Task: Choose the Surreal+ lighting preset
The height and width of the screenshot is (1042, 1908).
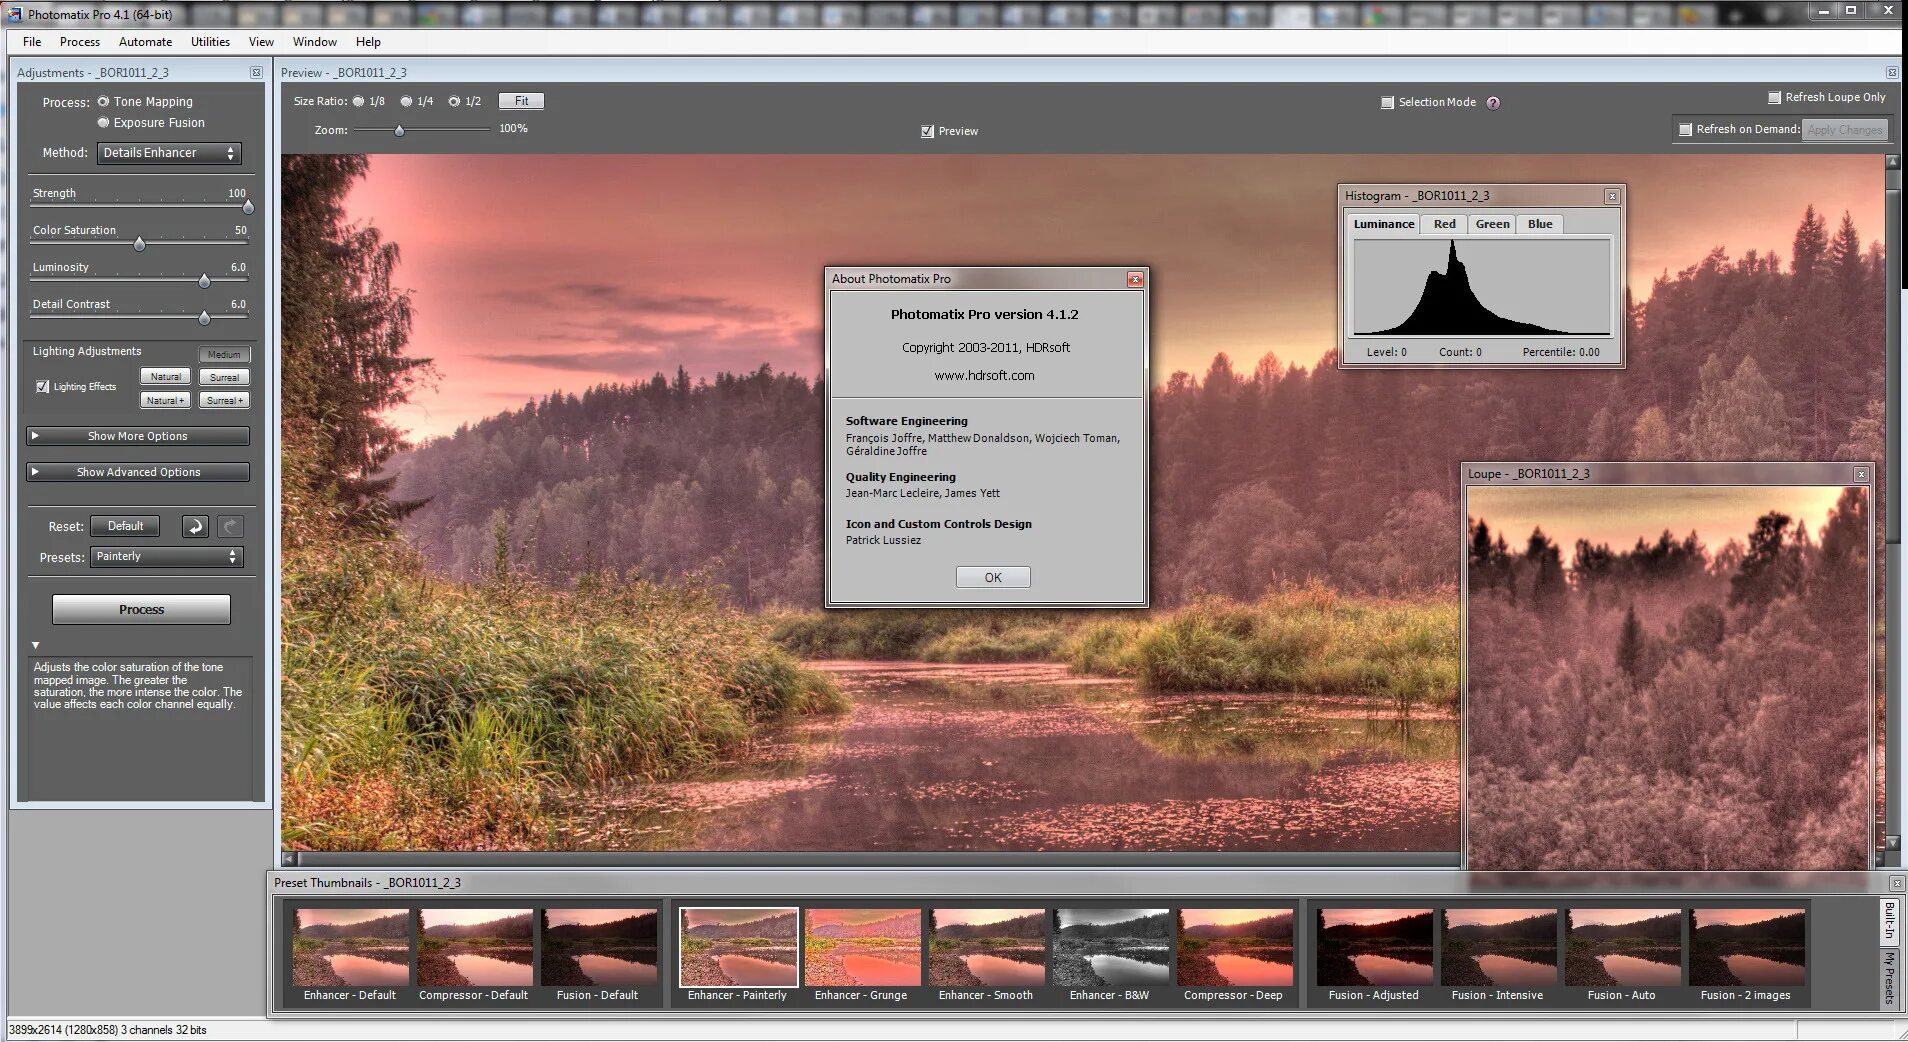Action: coord(224,401)
